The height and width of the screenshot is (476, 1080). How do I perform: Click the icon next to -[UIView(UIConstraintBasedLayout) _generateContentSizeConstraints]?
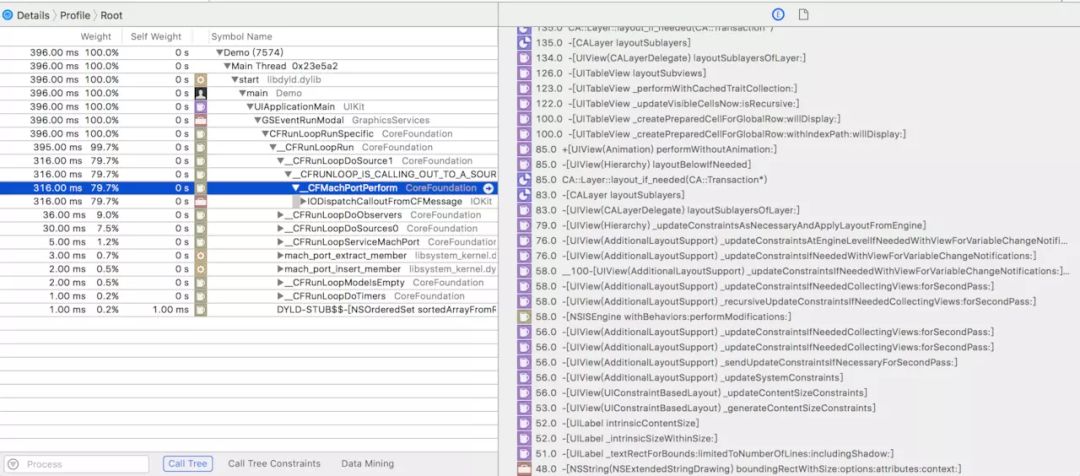click(523, 408)
